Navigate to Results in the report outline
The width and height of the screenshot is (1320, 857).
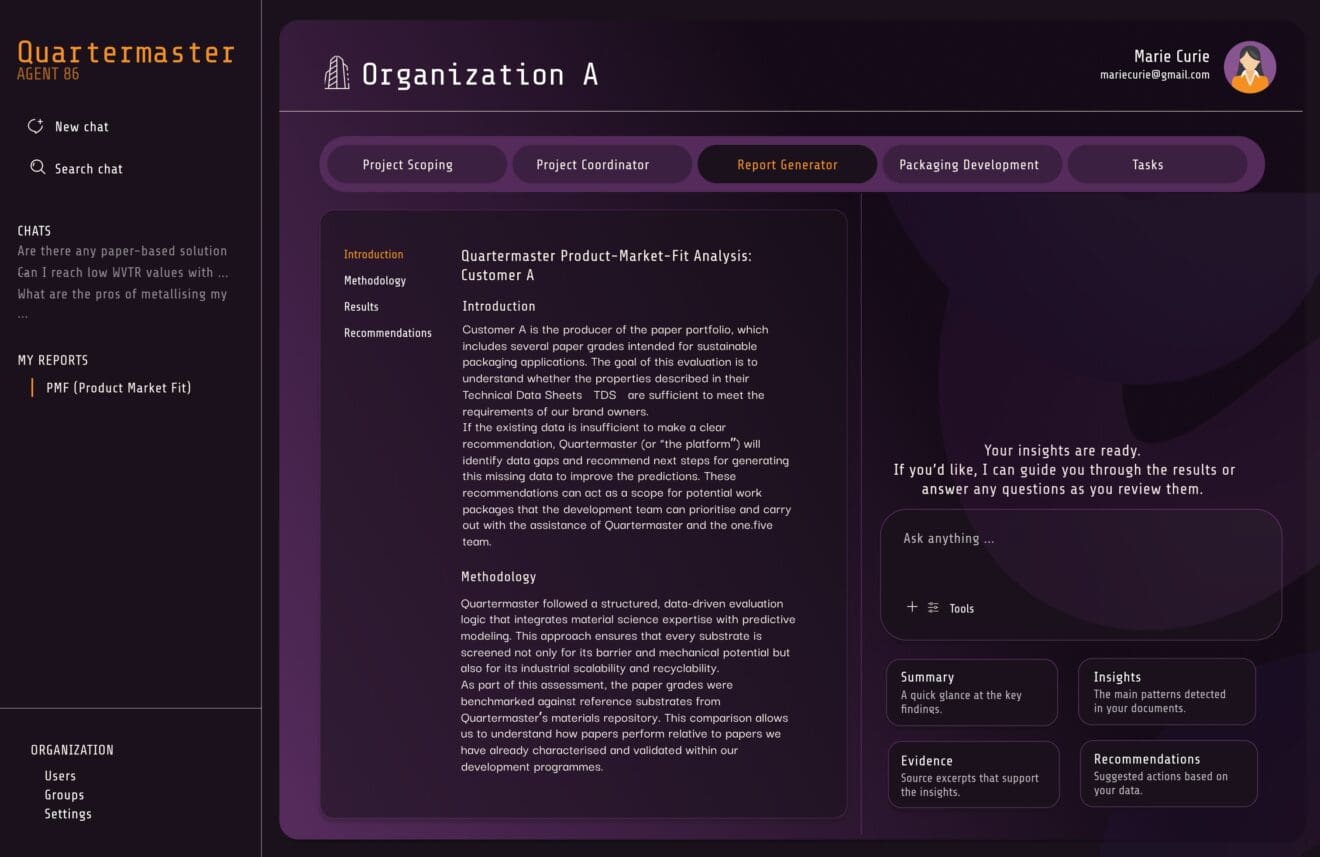361,307
